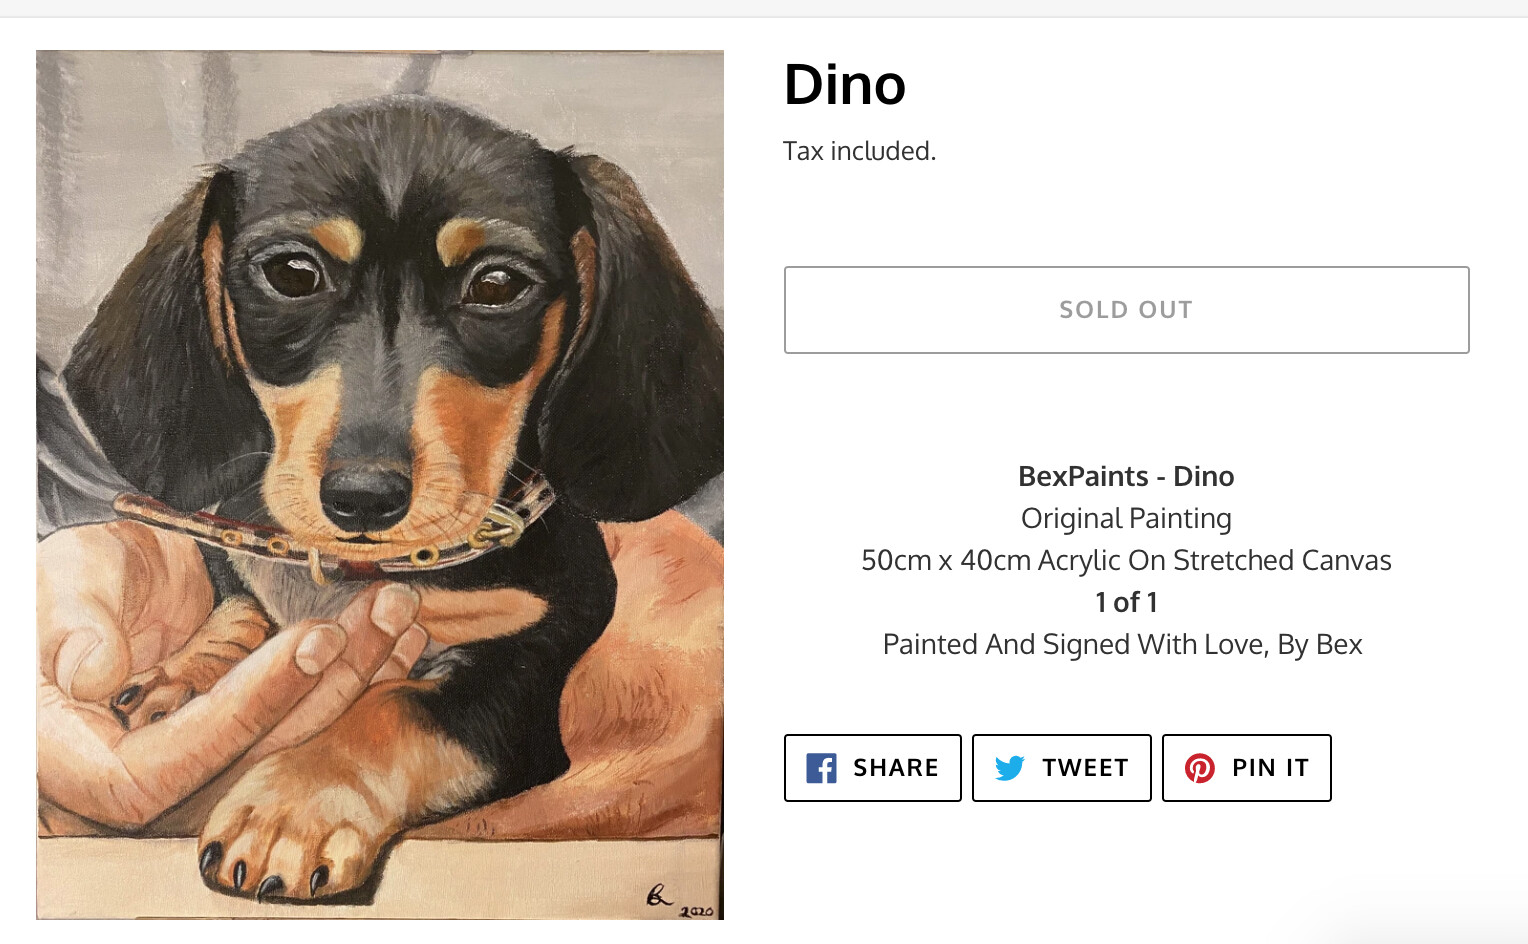The height and width of the screenshot is (944, 1528).
Task: Select the BexPaints - Dino heading text
Action: 1125,476
